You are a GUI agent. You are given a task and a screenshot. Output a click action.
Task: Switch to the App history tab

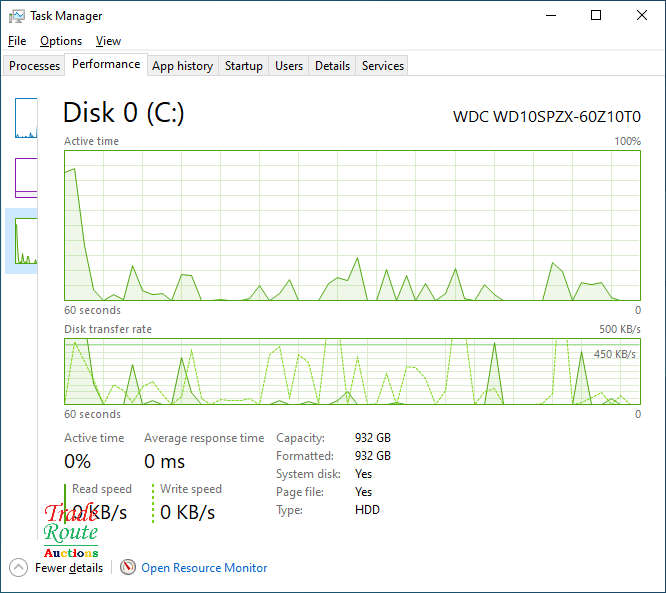pos(182,66)
